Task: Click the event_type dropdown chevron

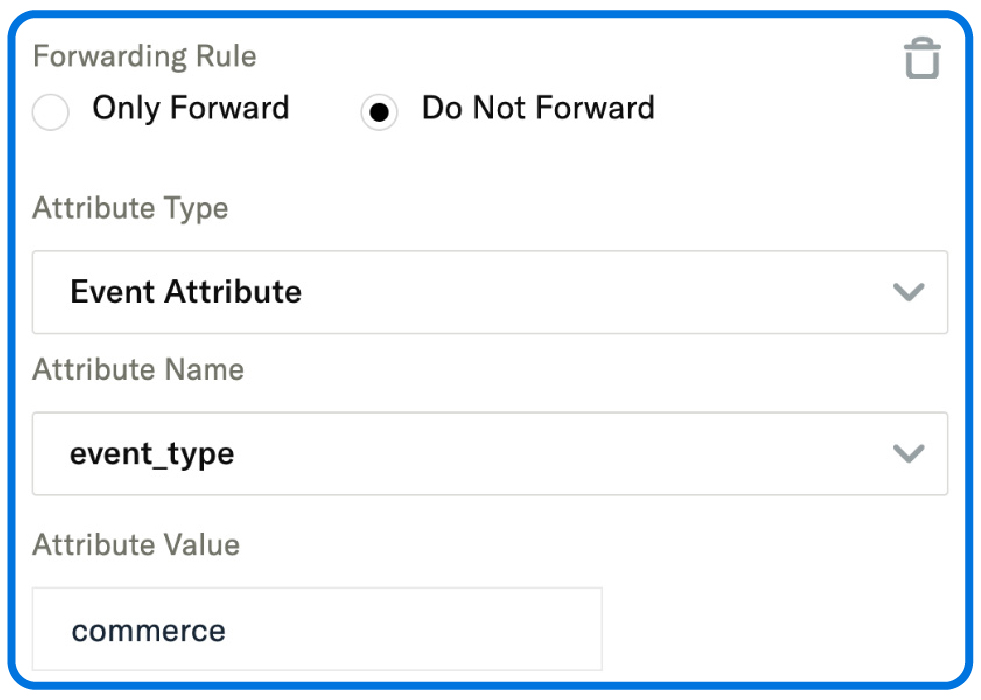Action: pos(908,454)
